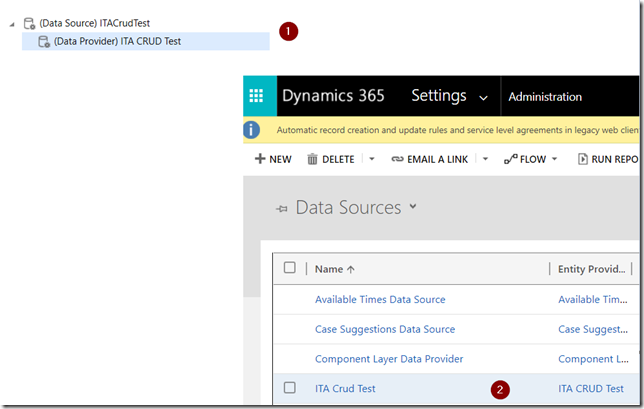The width and height of the screenshot is (644, 409).
Task: Open the Available Tim... entity provider link
Action: tap(593, 299)
